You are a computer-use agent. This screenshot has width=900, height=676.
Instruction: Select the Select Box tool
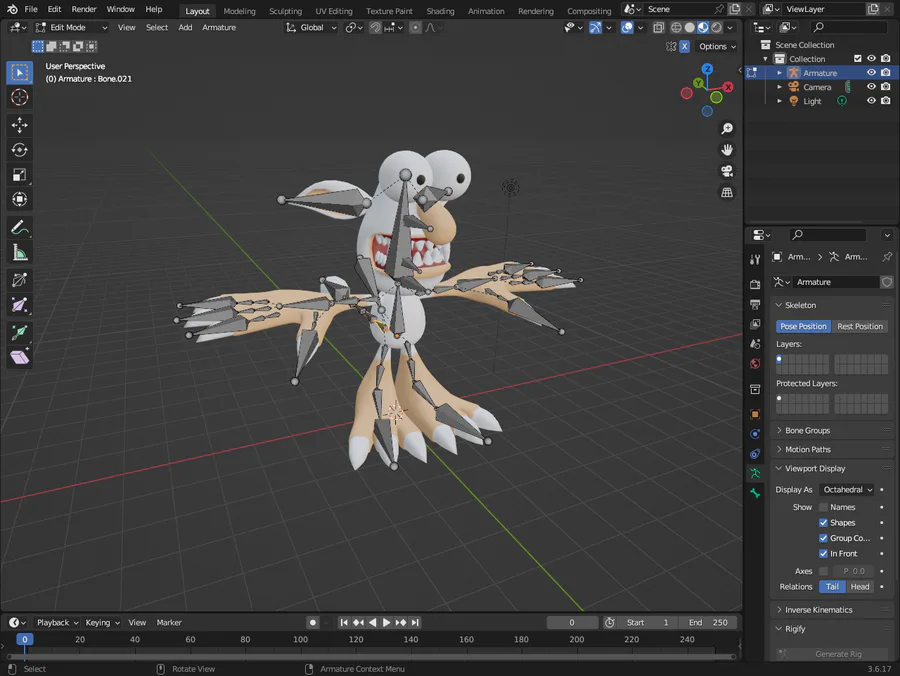pyautogui.click(x=20, y=72)
